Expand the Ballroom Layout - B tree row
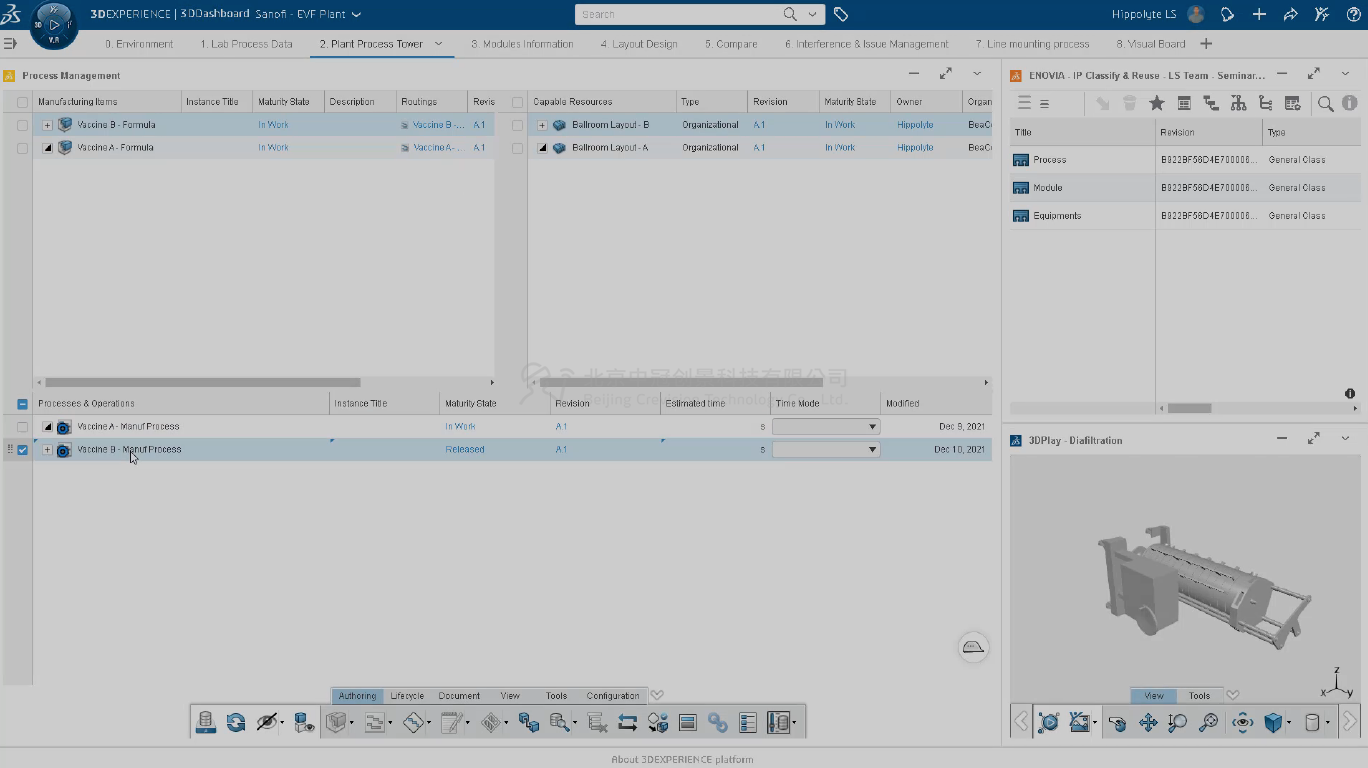The width and height of the screenshot is (1368, 768). click(x=542, y=125)
